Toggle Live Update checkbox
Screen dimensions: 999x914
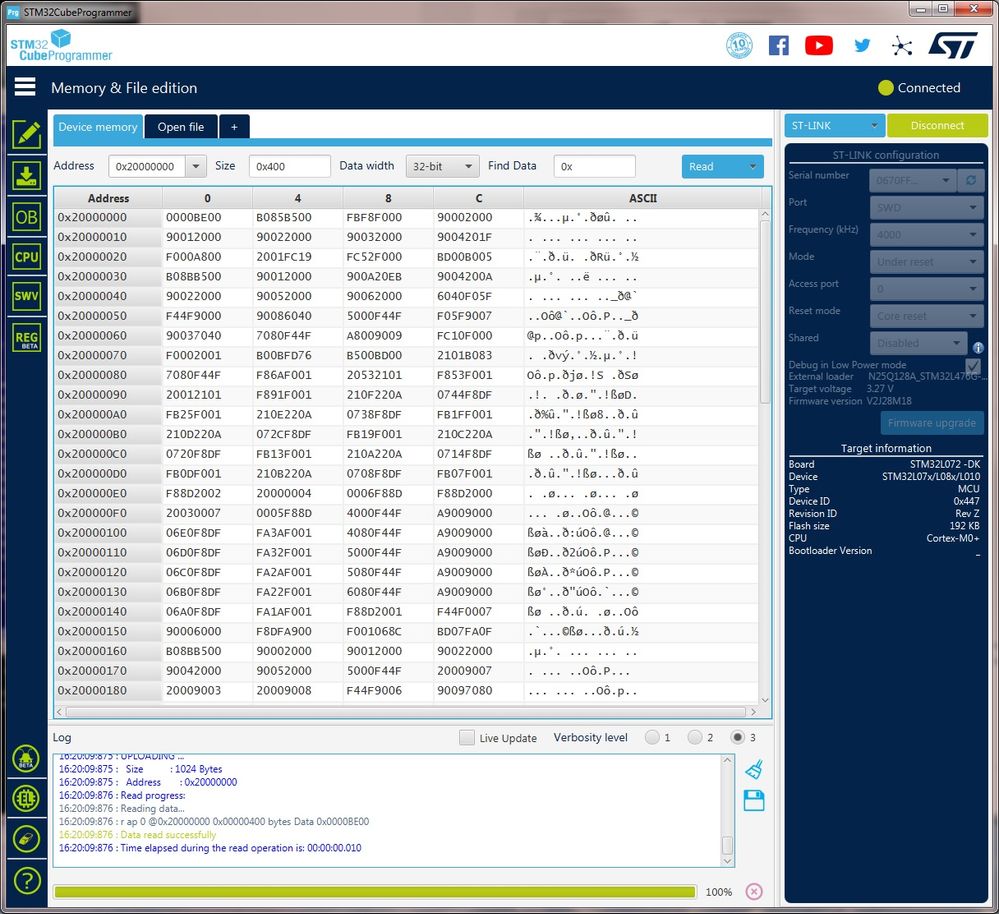tap(467, 738)
